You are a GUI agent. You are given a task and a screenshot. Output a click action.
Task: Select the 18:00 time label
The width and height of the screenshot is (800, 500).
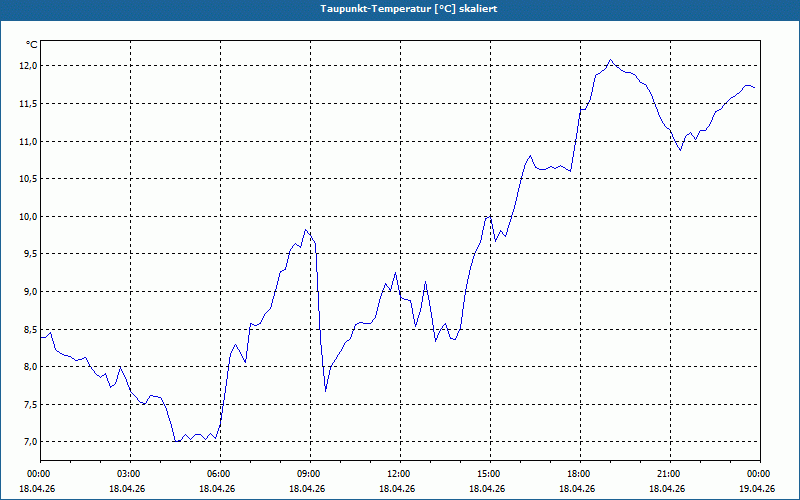coord(580,474)
